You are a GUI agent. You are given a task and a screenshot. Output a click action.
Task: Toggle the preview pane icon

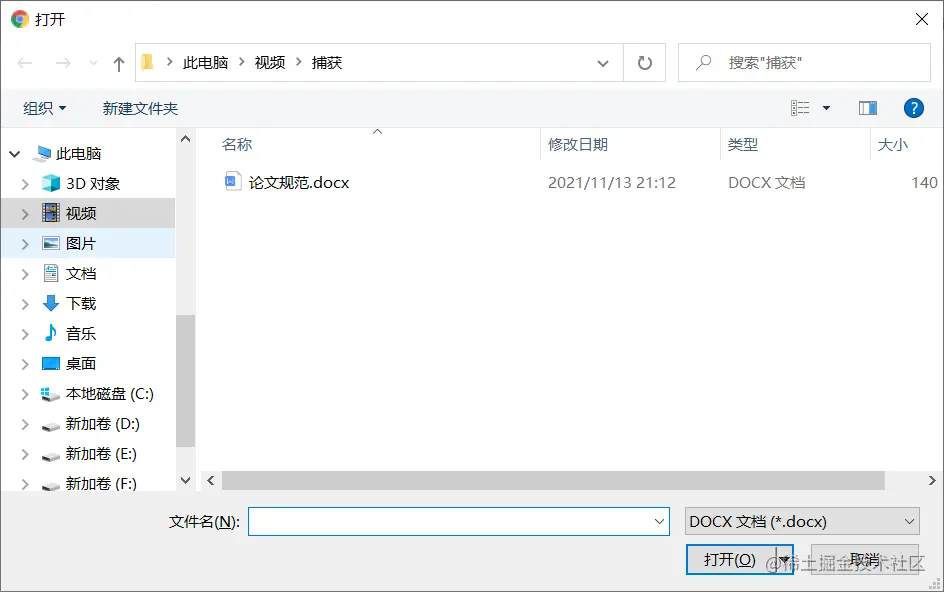(x=868, y=108)
